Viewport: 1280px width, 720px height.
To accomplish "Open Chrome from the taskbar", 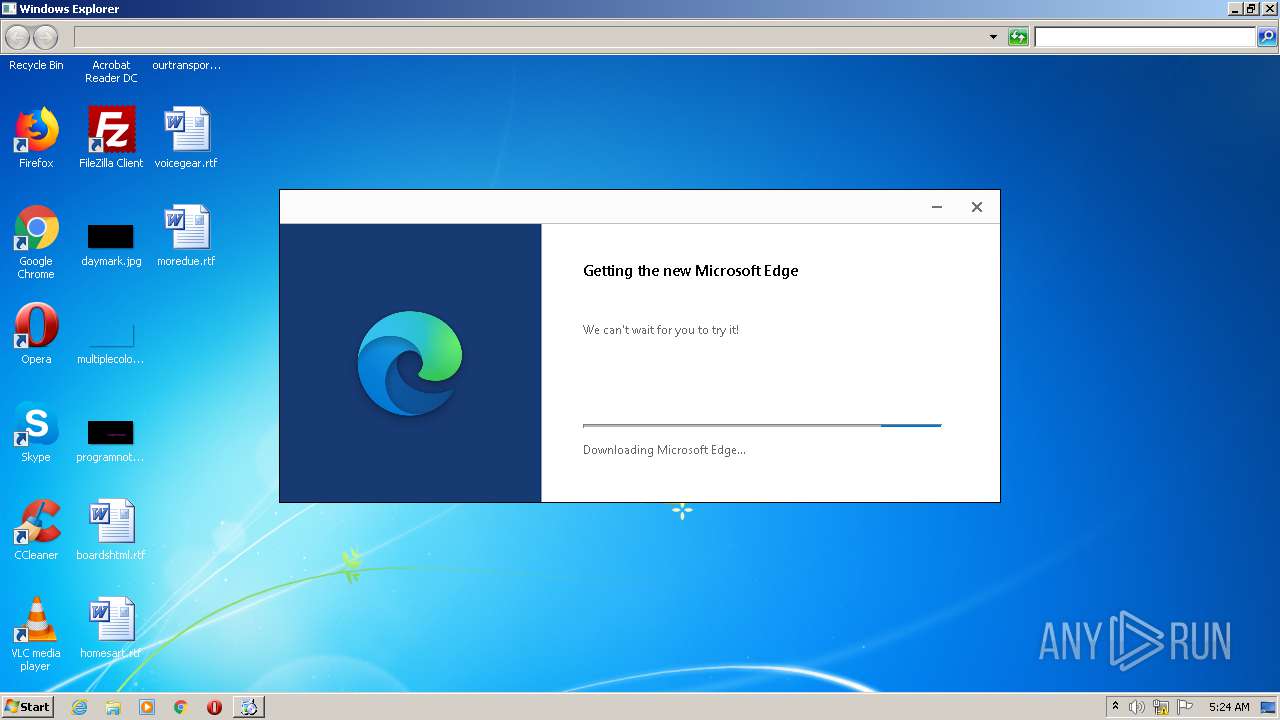I will coord(180,707).
